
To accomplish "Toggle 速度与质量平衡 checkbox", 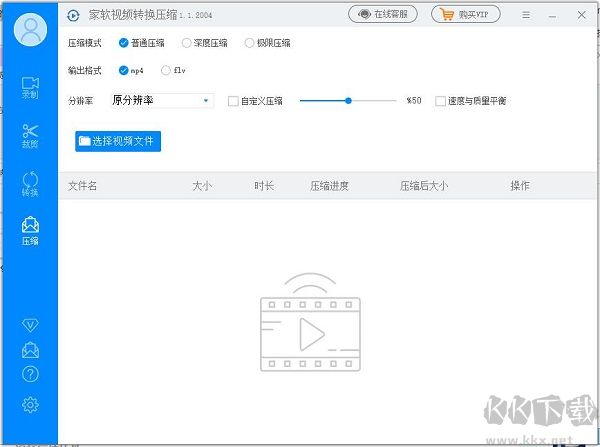I will coord(440,101).
